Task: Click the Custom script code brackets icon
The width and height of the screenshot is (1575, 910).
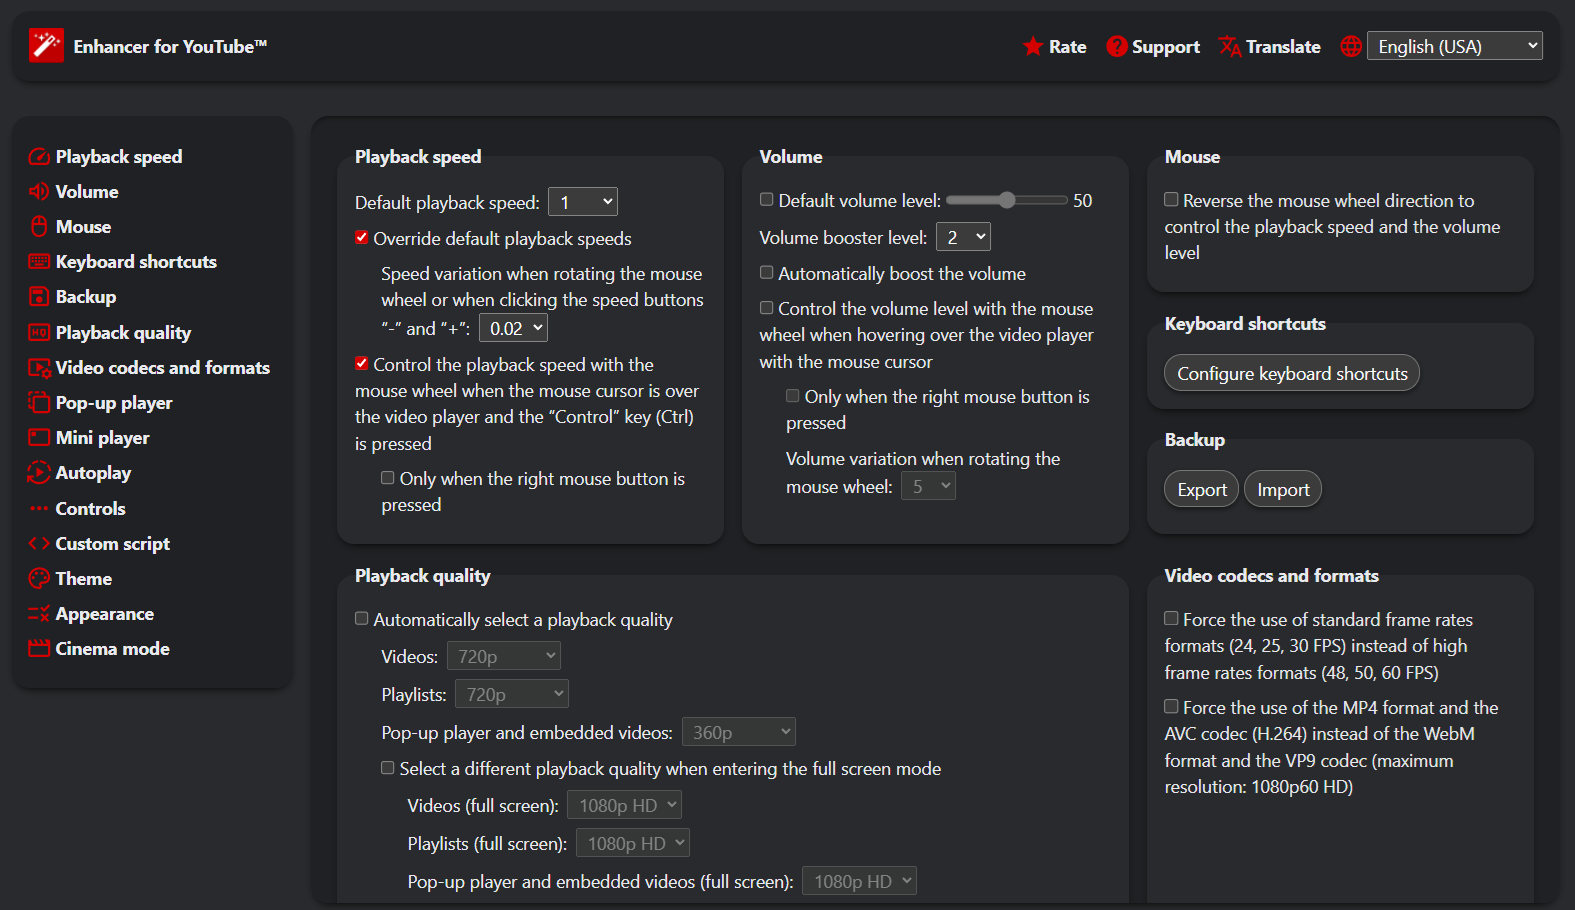Action: coord(39,544)
